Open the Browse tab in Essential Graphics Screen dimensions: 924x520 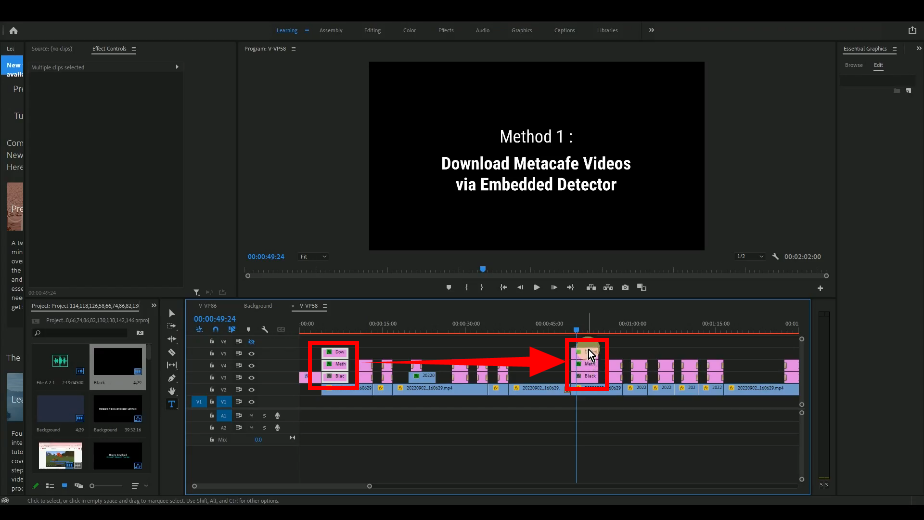click(x=853, y=65)
